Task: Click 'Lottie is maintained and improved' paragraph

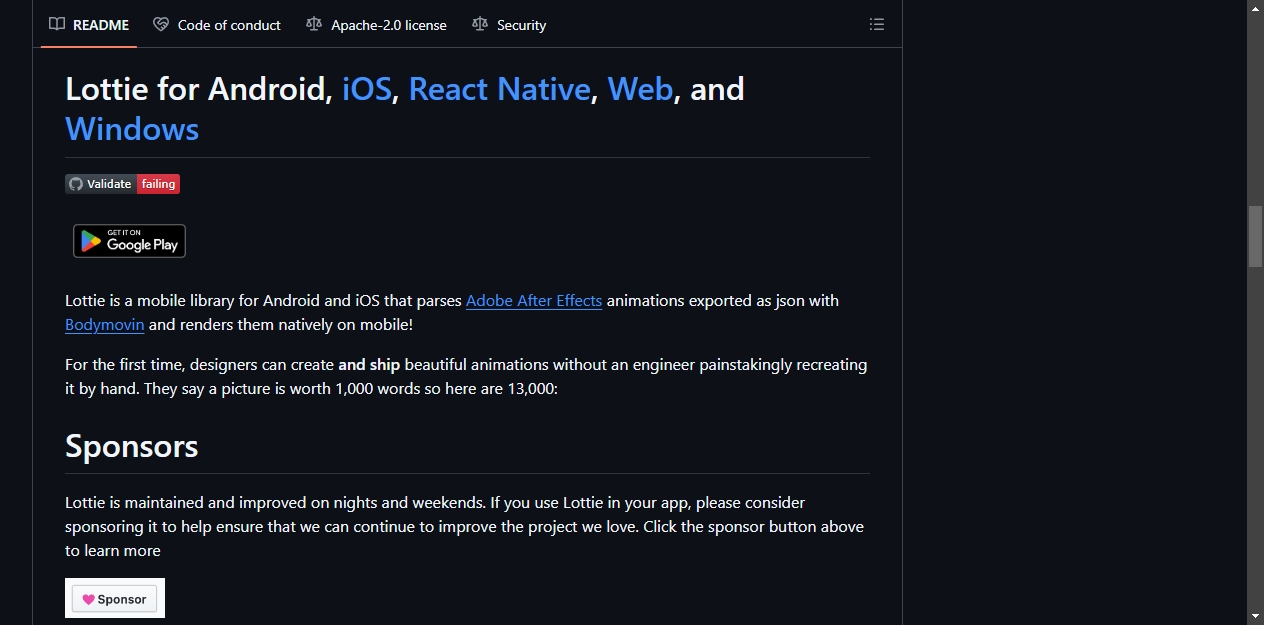Action: click(466, 526)
